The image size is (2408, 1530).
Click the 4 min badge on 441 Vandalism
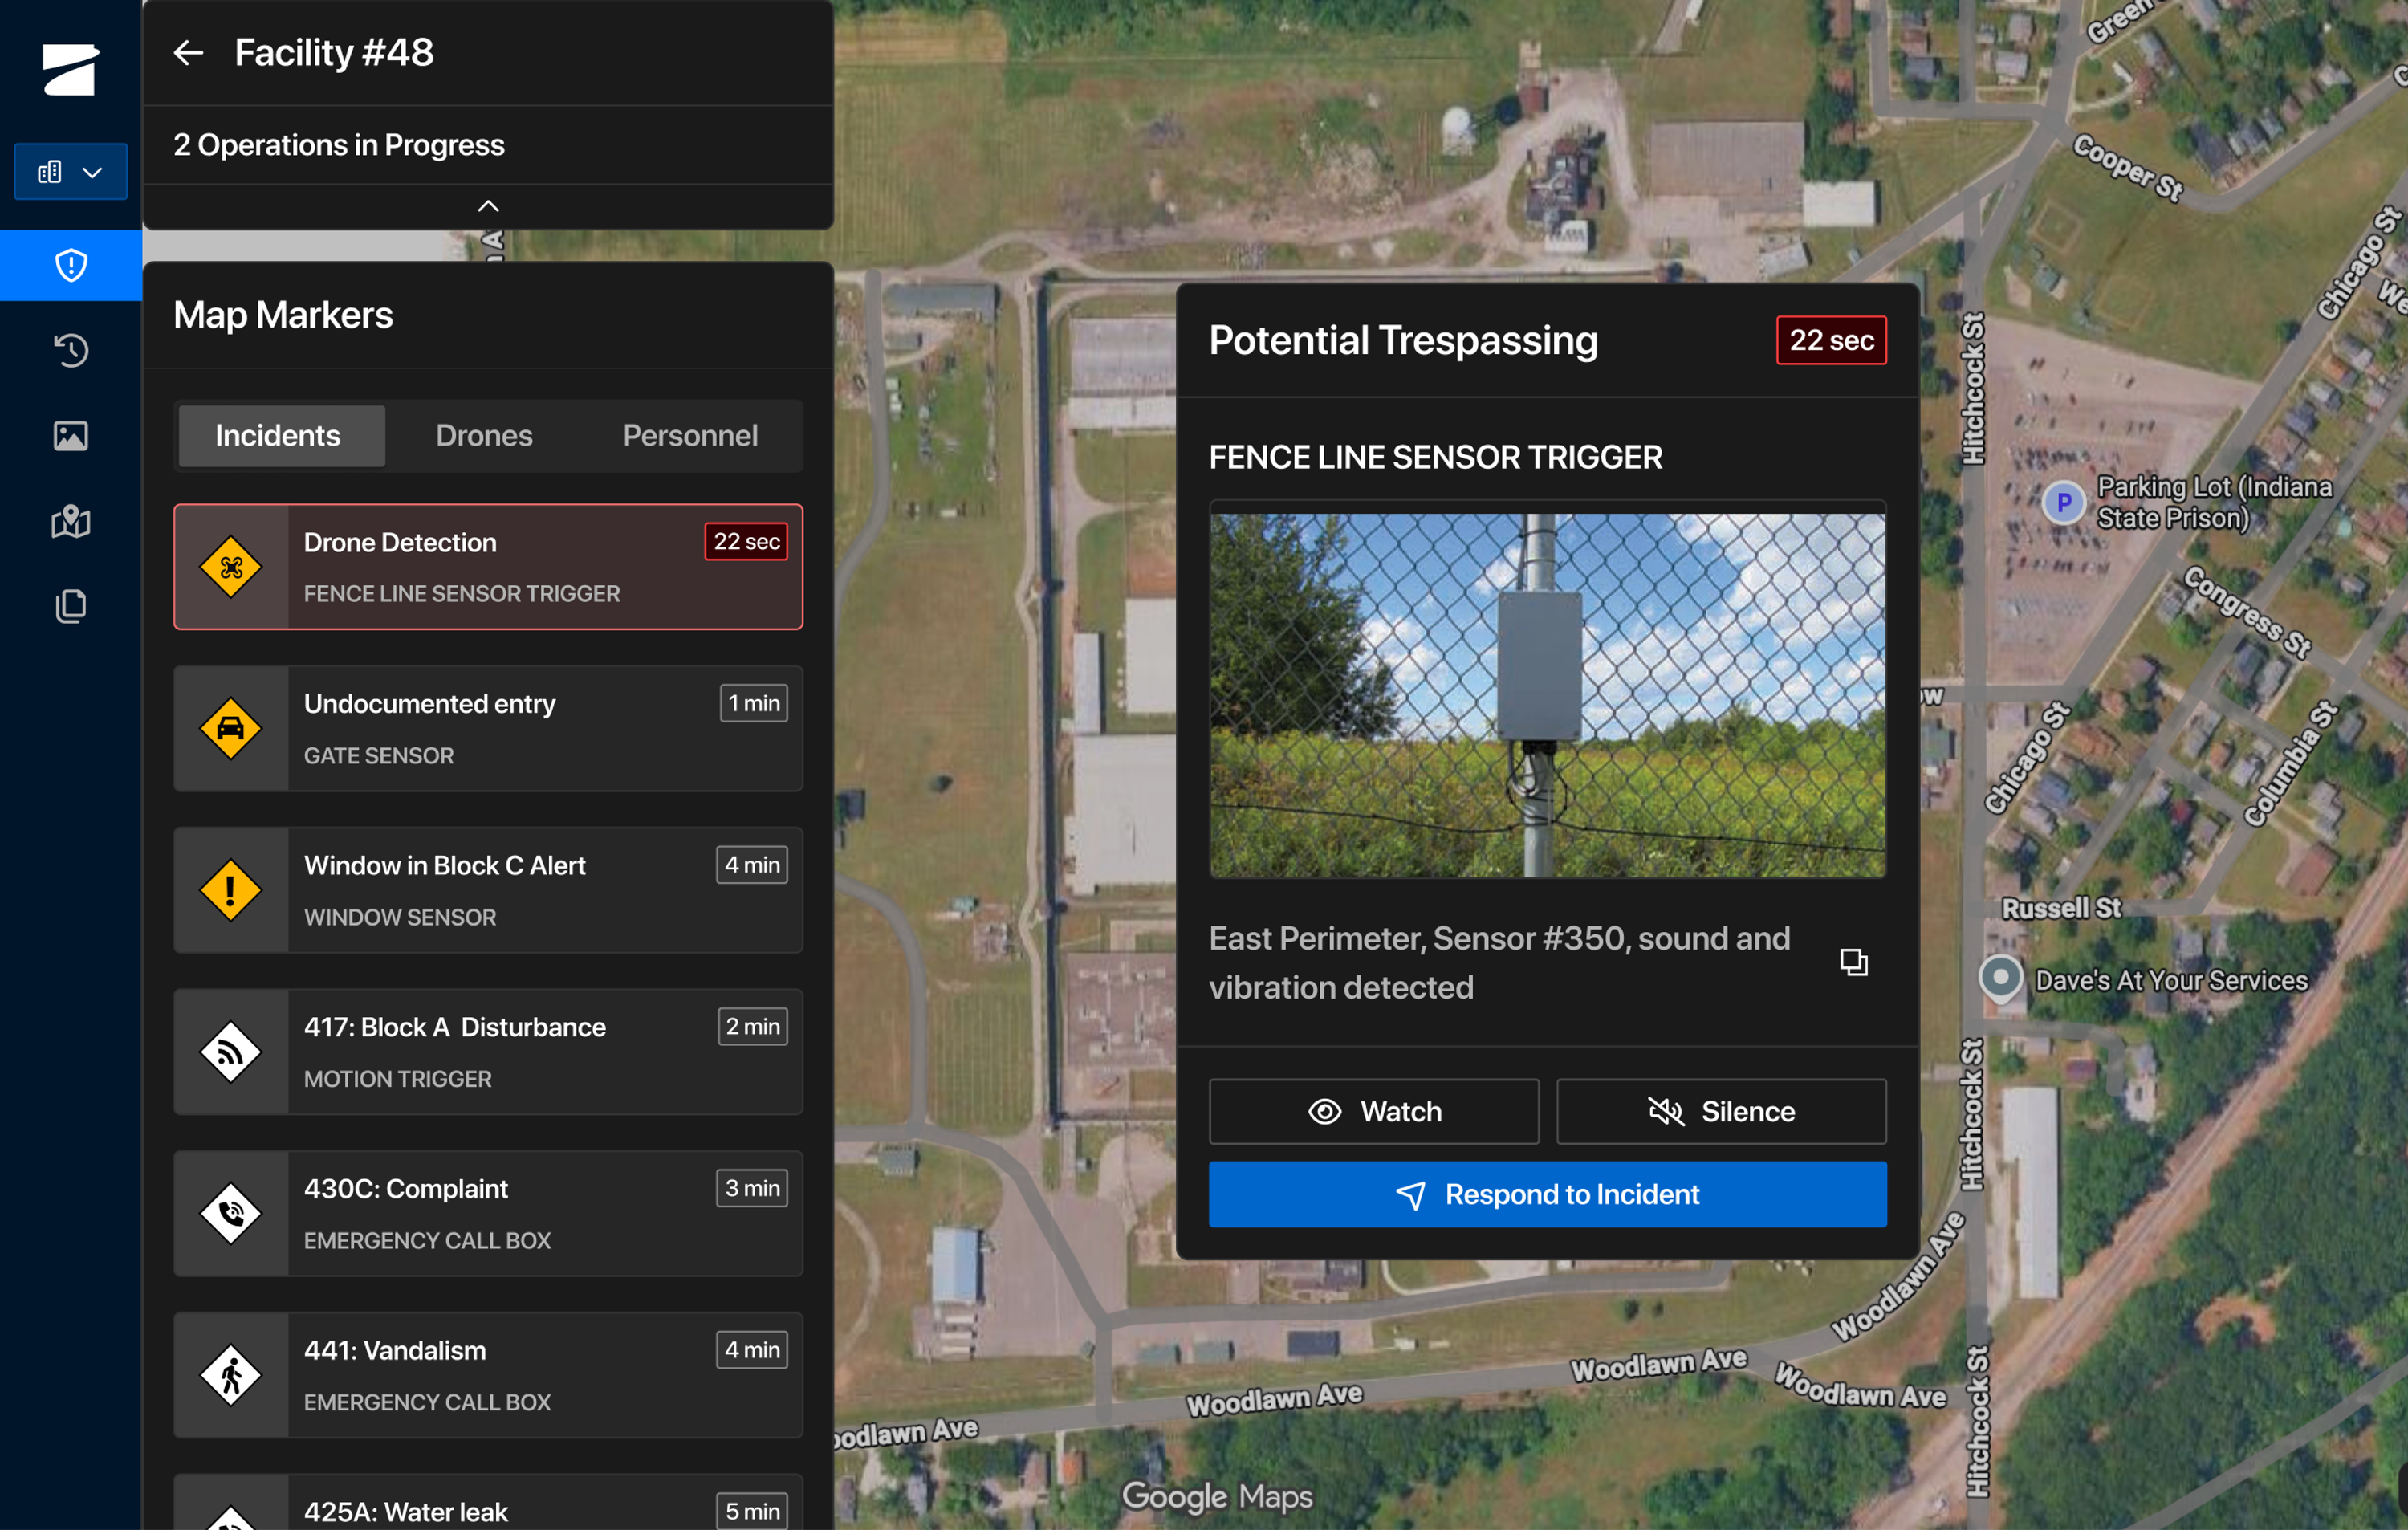tap(752, 1350)
